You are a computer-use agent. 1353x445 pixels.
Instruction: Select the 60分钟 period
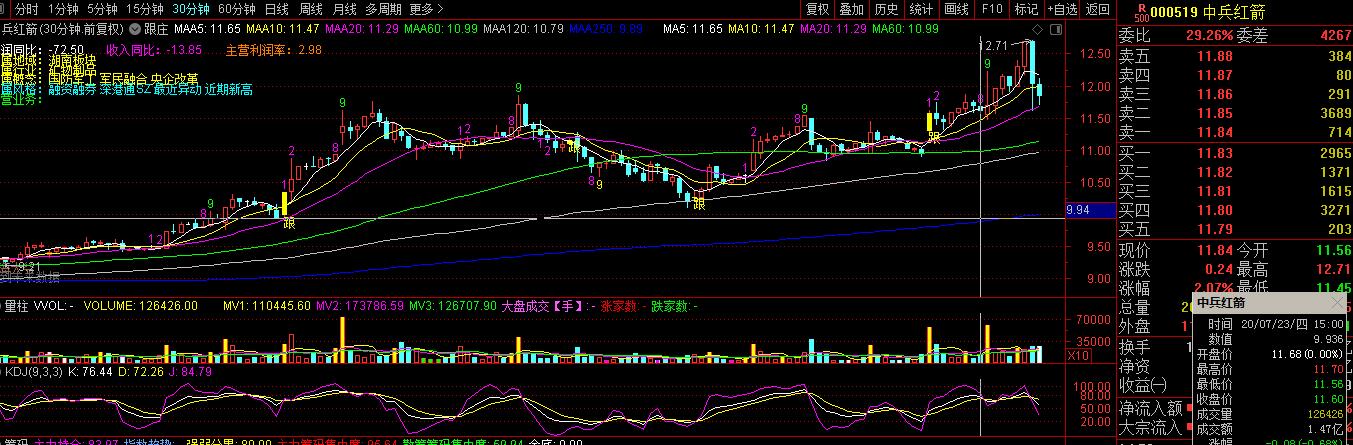click(x=237, y=9)
